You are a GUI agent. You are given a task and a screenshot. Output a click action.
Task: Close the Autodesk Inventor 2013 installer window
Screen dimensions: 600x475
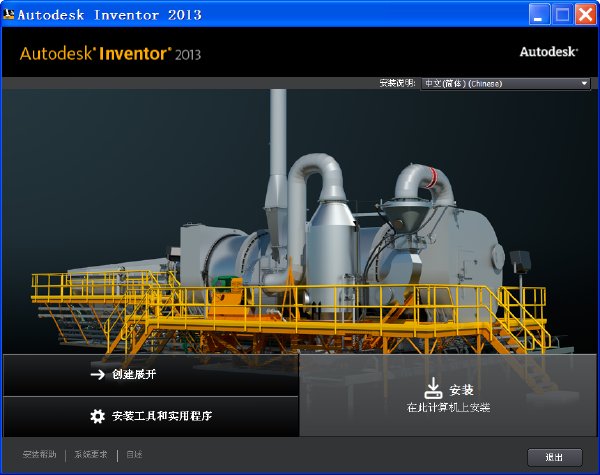pyautogui.click(x=585, y=15)
